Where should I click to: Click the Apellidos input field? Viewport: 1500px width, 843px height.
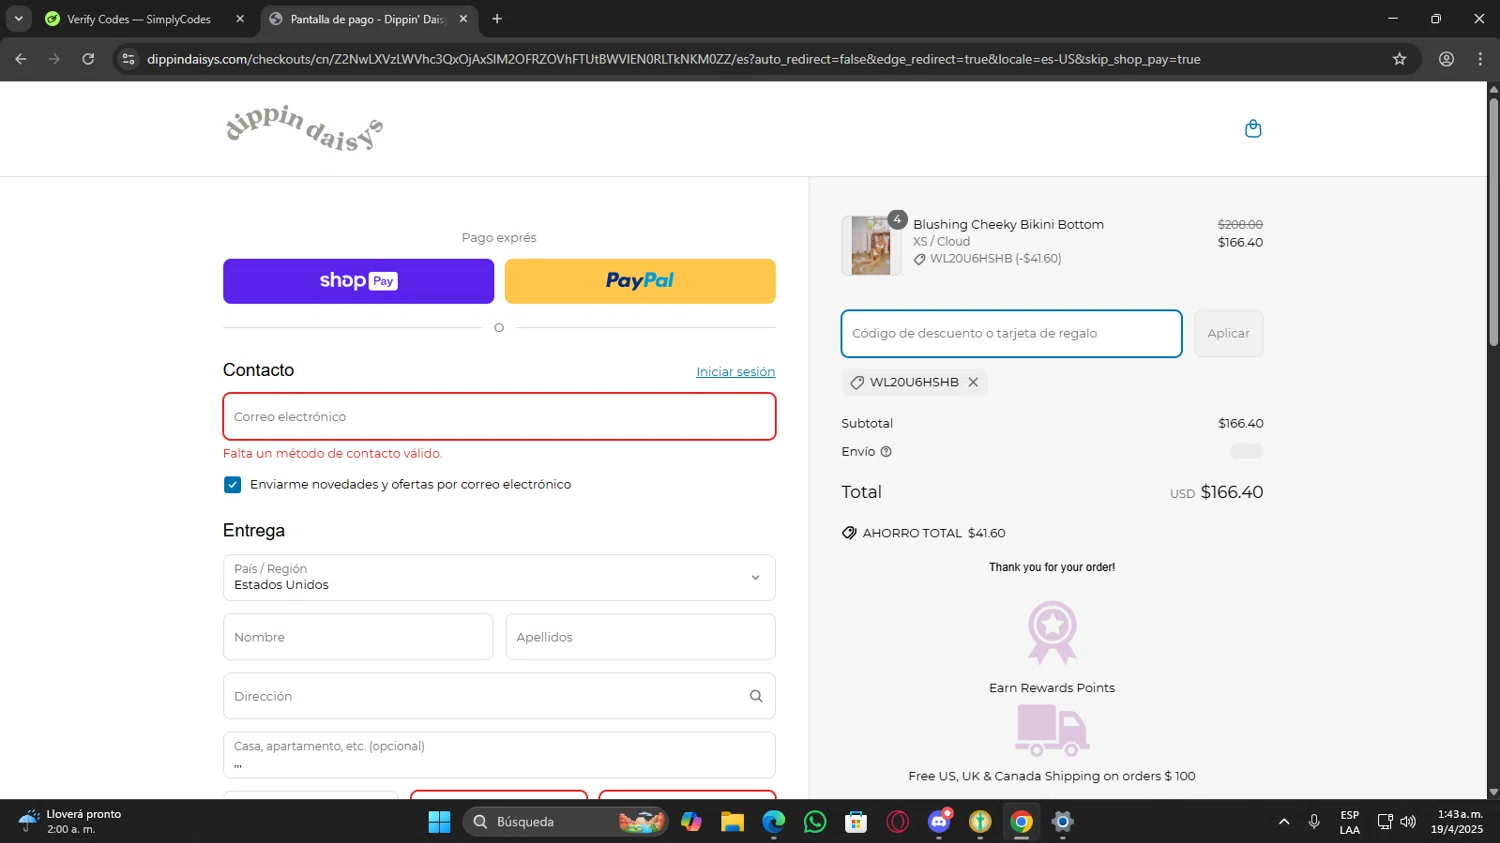point(640,637)
